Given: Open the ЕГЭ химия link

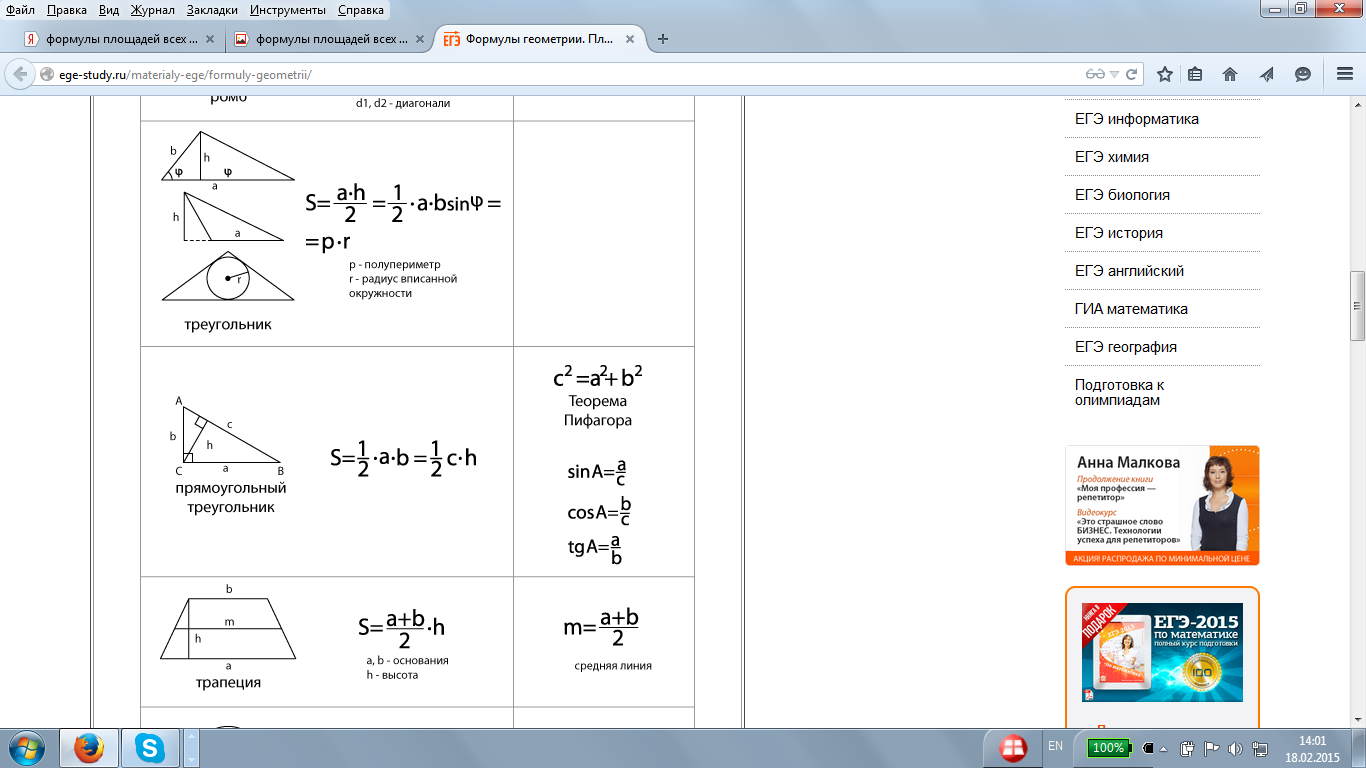Looking at the screenshot, I should point(1111,157).
